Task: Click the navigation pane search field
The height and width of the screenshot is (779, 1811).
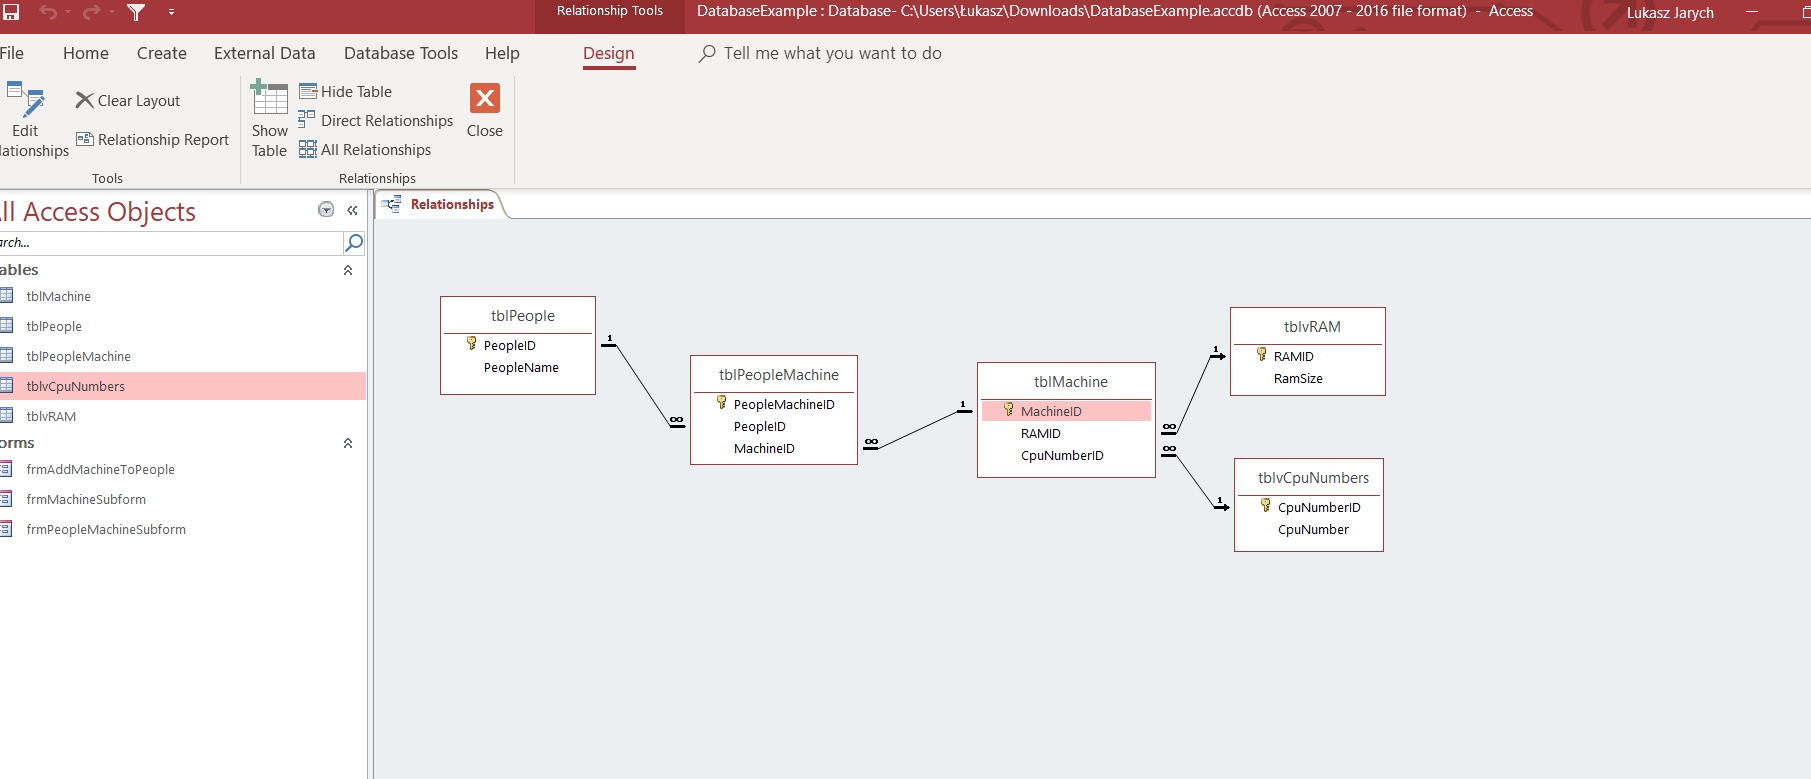Action: pyautogui.click(x=171, y=242)
